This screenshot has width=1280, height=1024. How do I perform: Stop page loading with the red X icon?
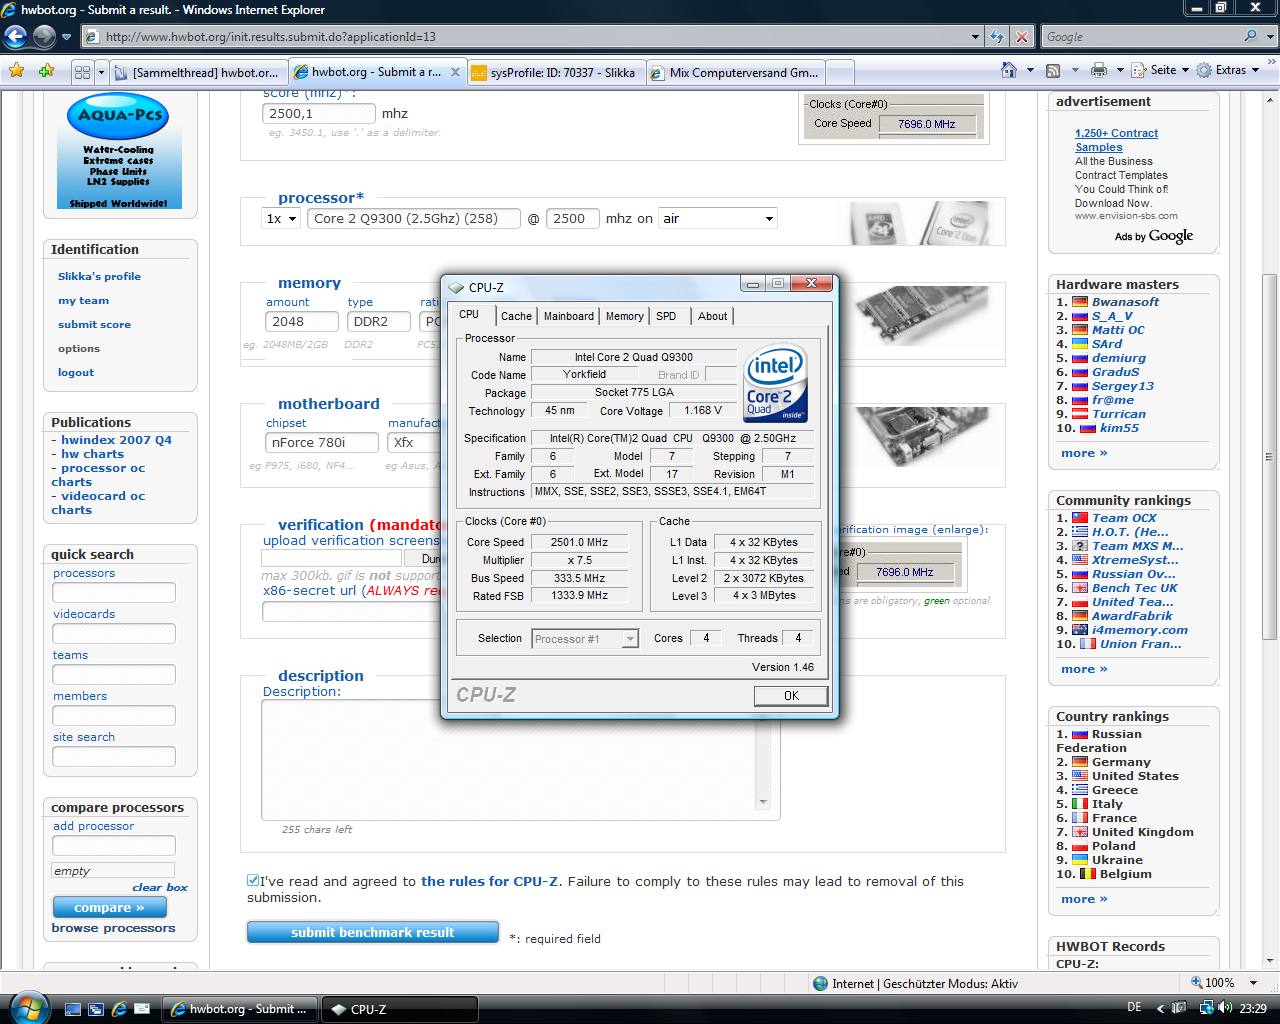1021,37
